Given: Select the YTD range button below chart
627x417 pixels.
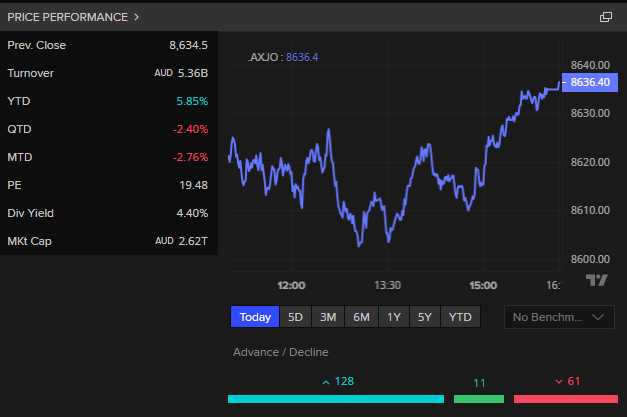Looking at the screenshot, I should tap(460, 317).
